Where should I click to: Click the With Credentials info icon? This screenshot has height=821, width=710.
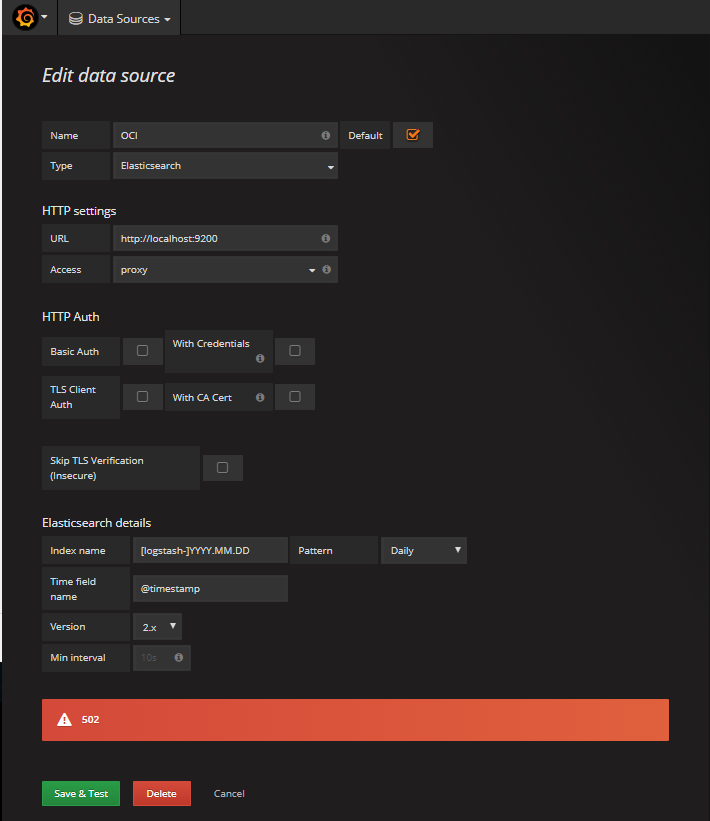(x=260, y=358)
